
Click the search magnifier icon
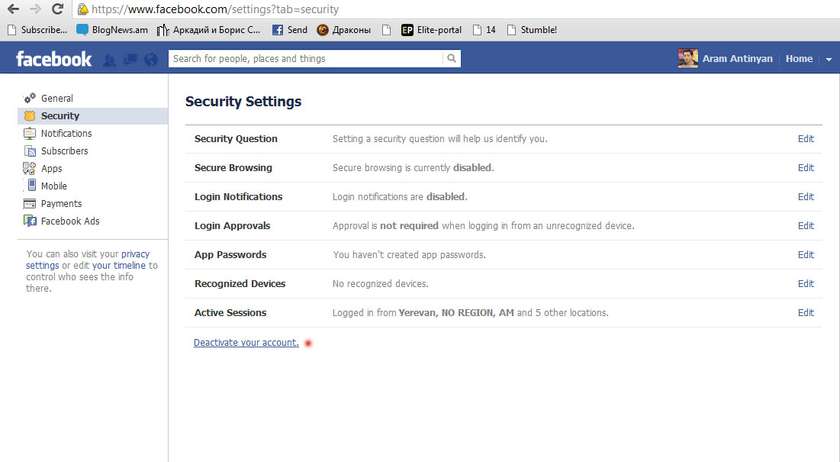(452, 59)
